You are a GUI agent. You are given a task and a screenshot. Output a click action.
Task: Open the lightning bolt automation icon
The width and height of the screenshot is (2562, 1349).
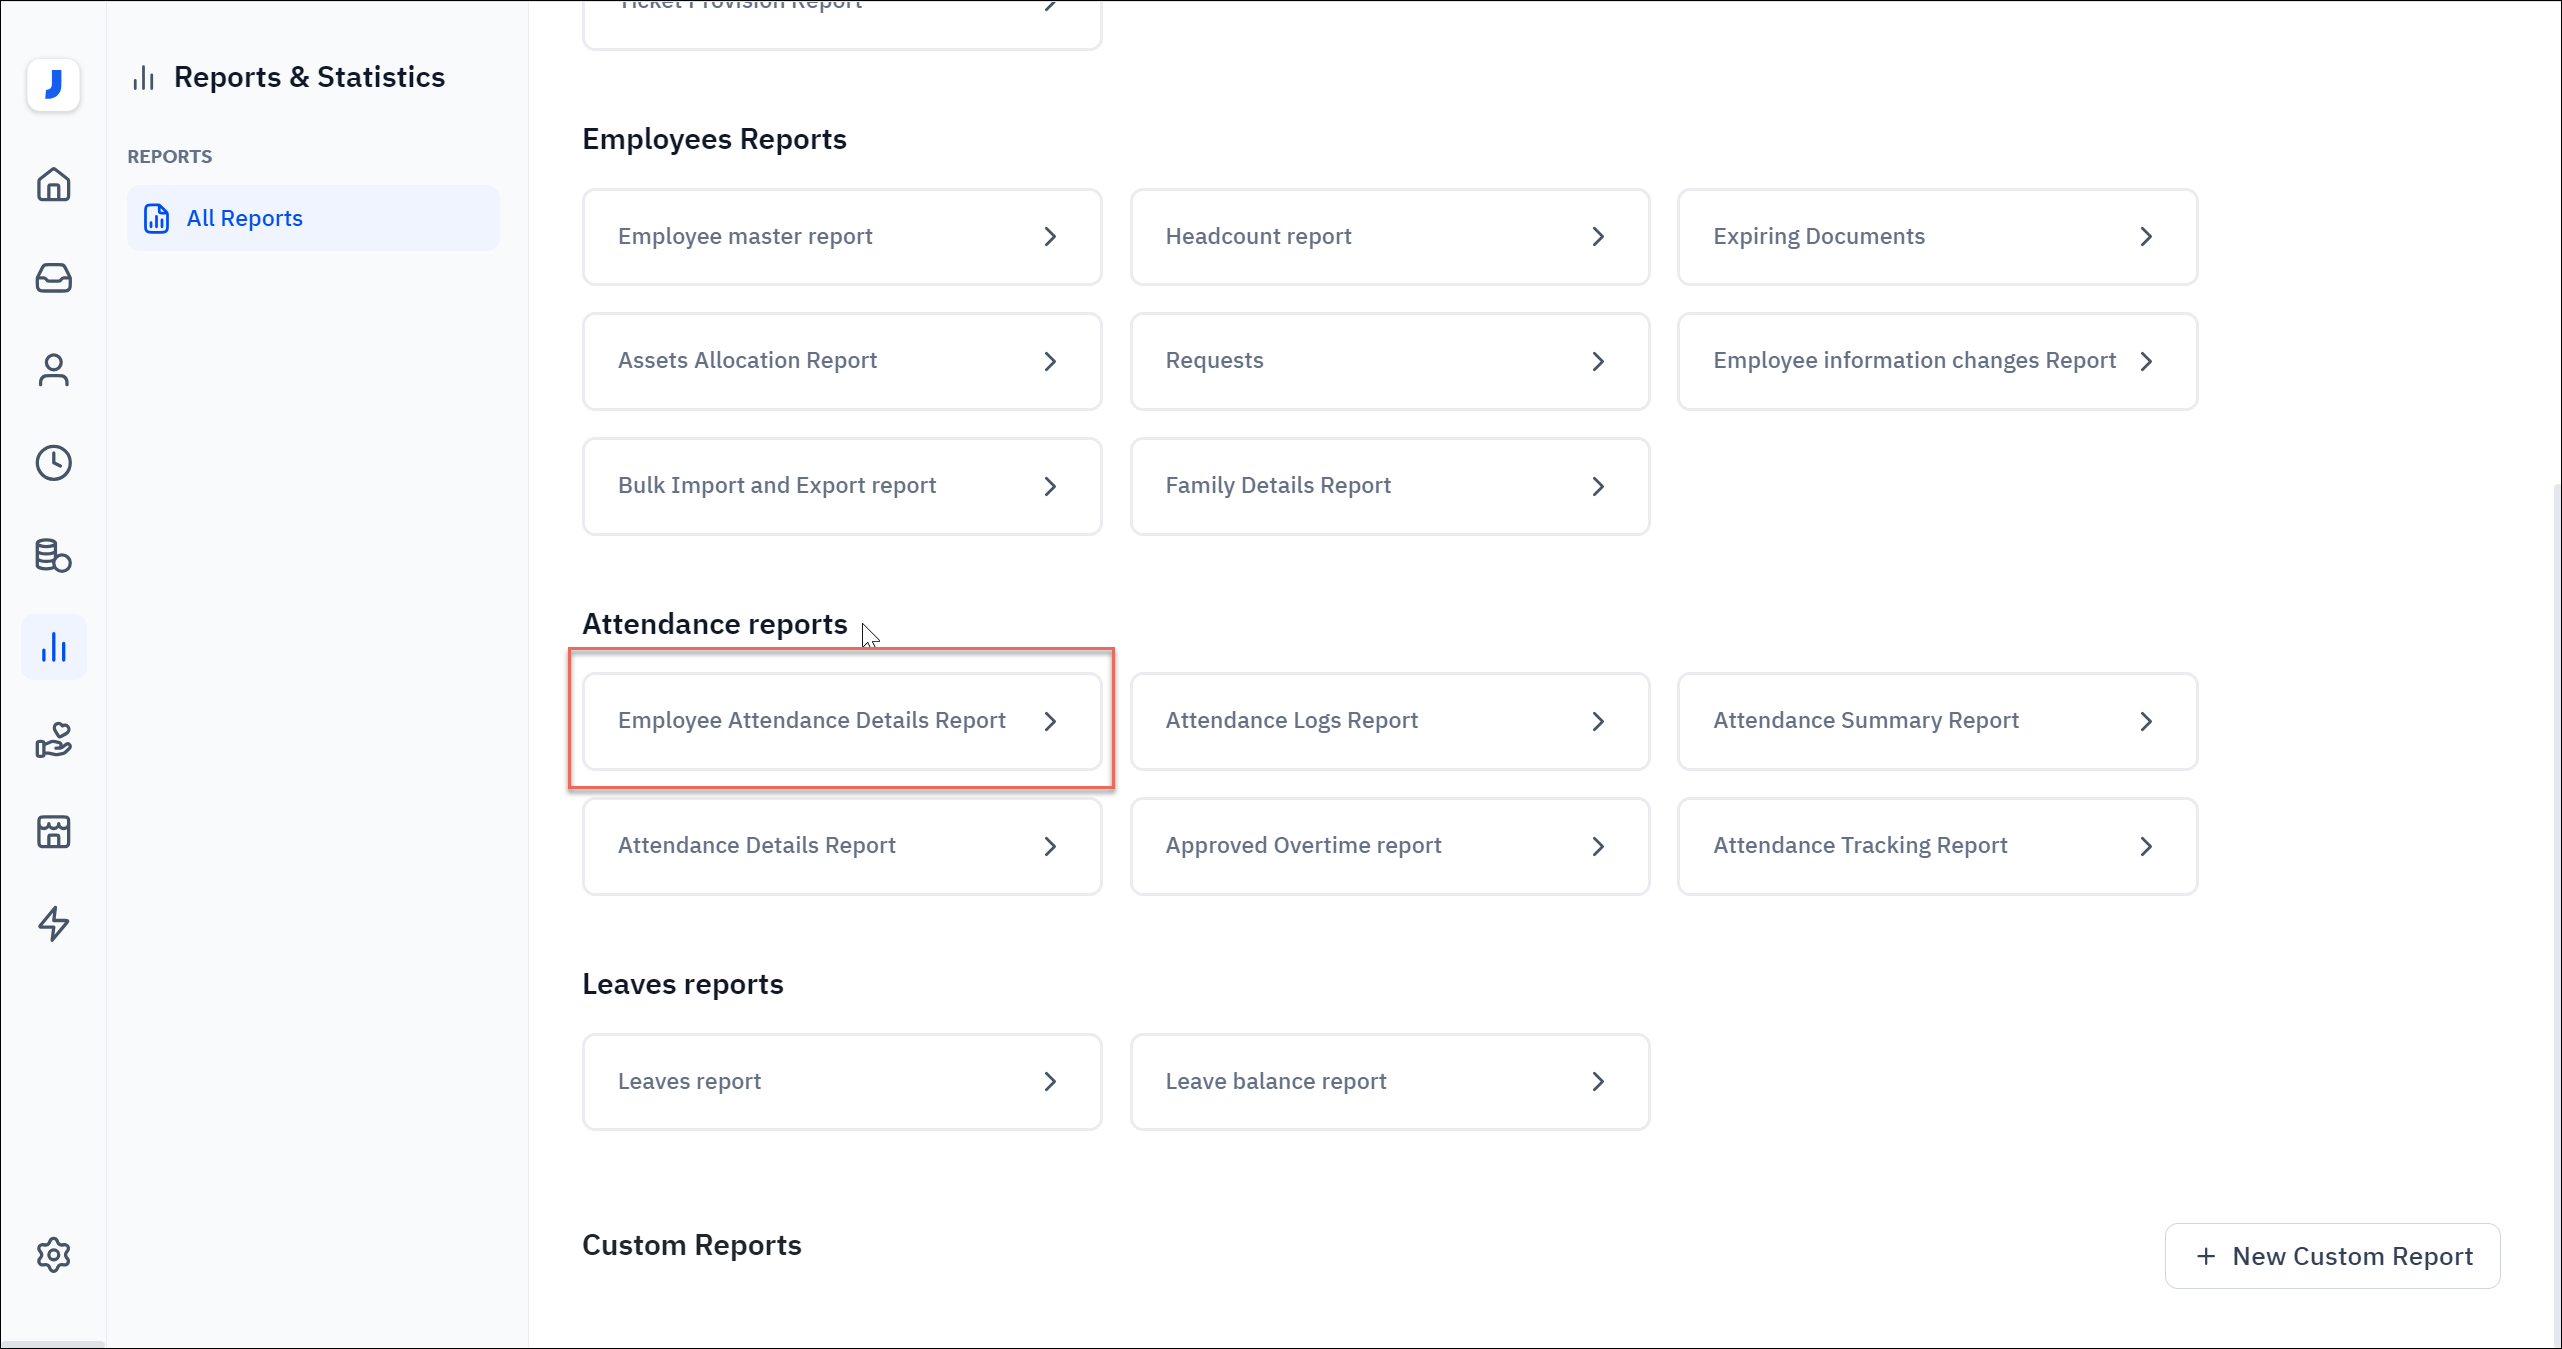pos(54,924)
